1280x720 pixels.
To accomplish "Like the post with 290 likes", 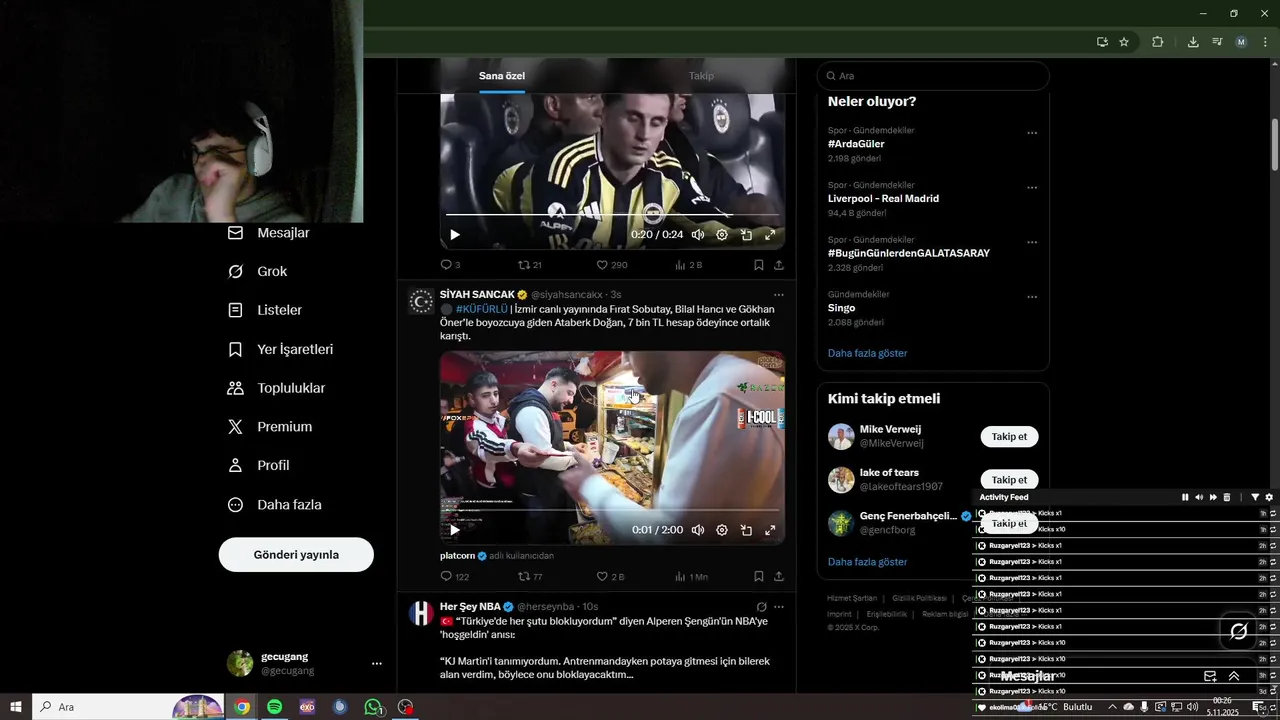I will (612, 265).
